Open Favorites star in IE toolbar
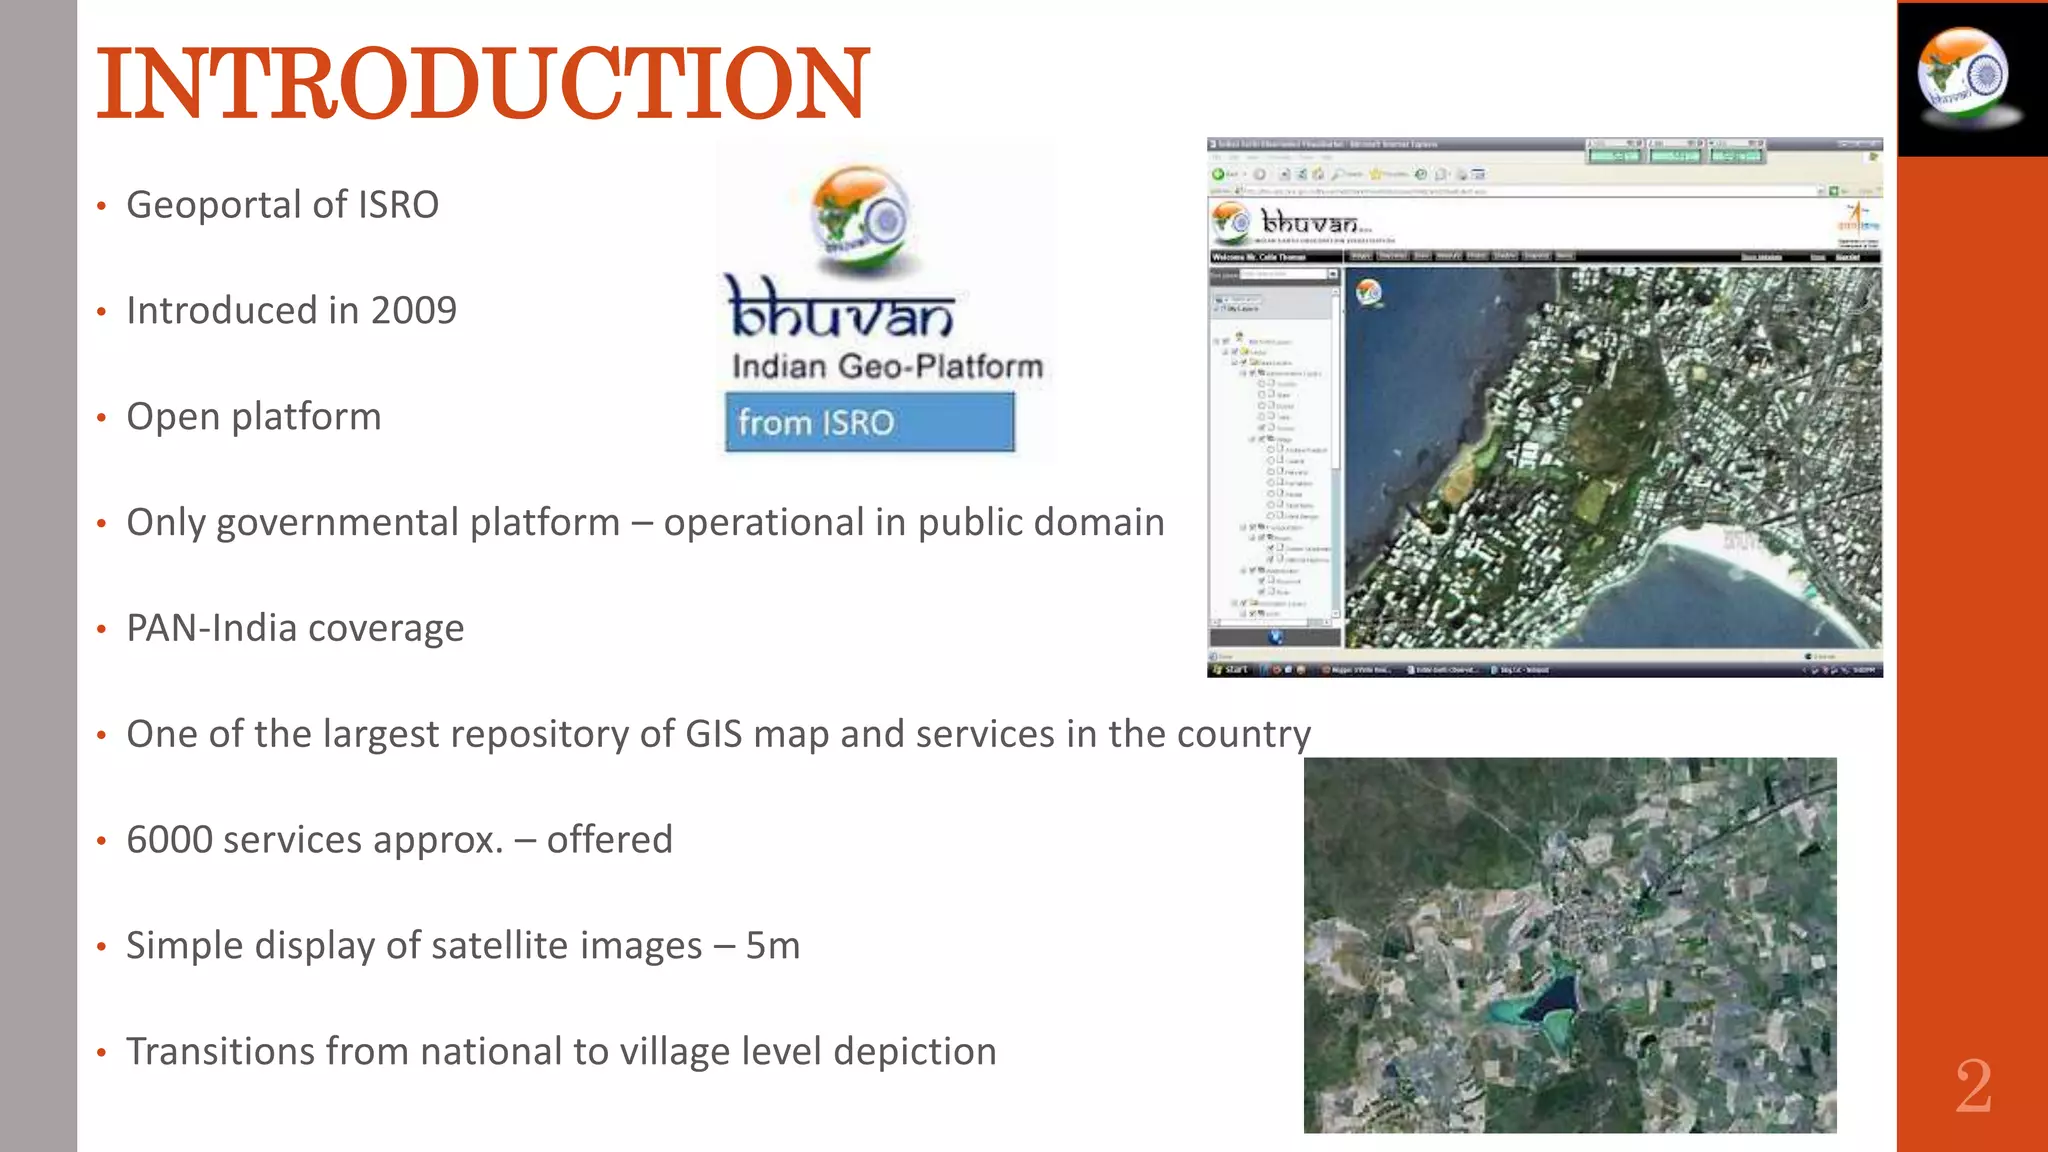Screen dimensions: 2048x1152 1376,174
